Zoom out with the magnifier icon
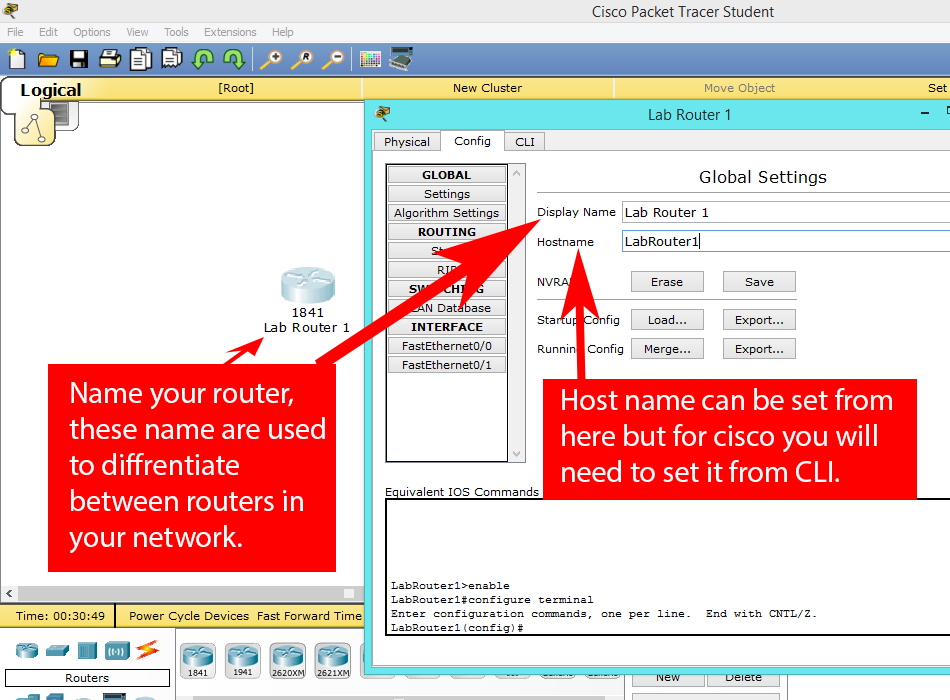Screen dimensions: 950x700 coord(334,59)
